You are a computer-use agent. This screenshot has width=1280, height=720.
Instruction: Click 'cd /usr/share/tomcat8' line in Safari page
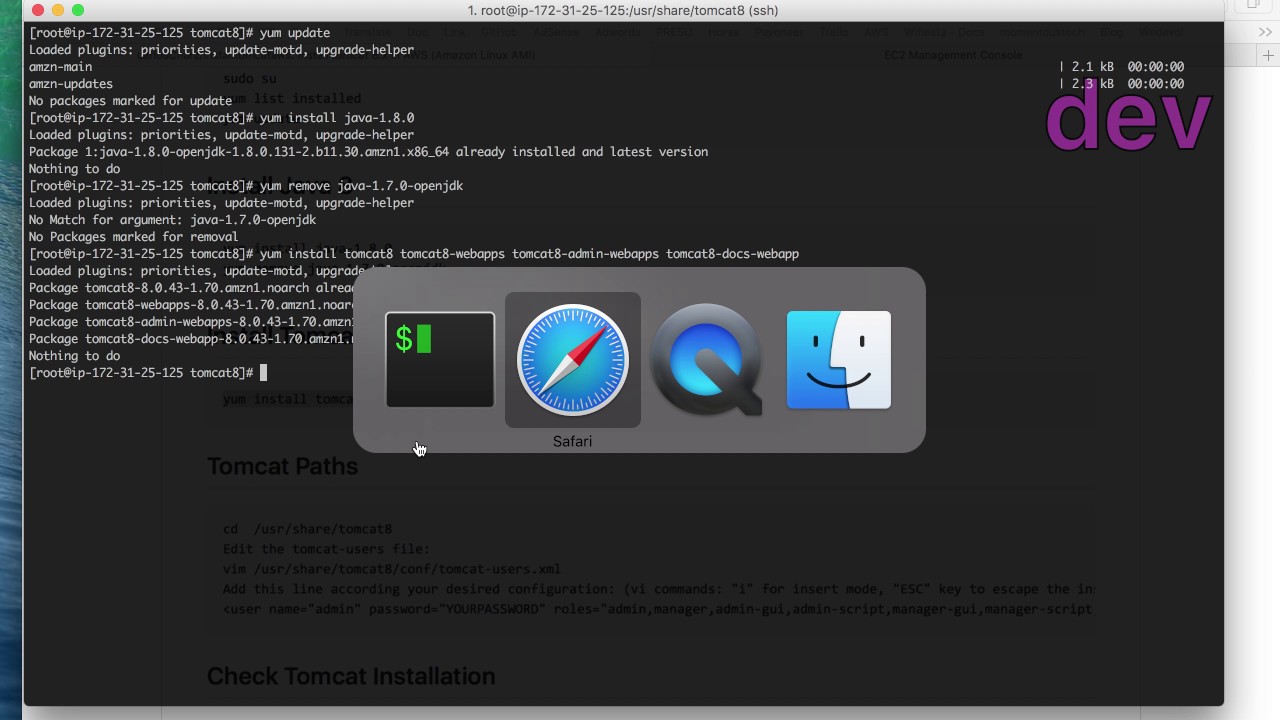tap(307, 529)
